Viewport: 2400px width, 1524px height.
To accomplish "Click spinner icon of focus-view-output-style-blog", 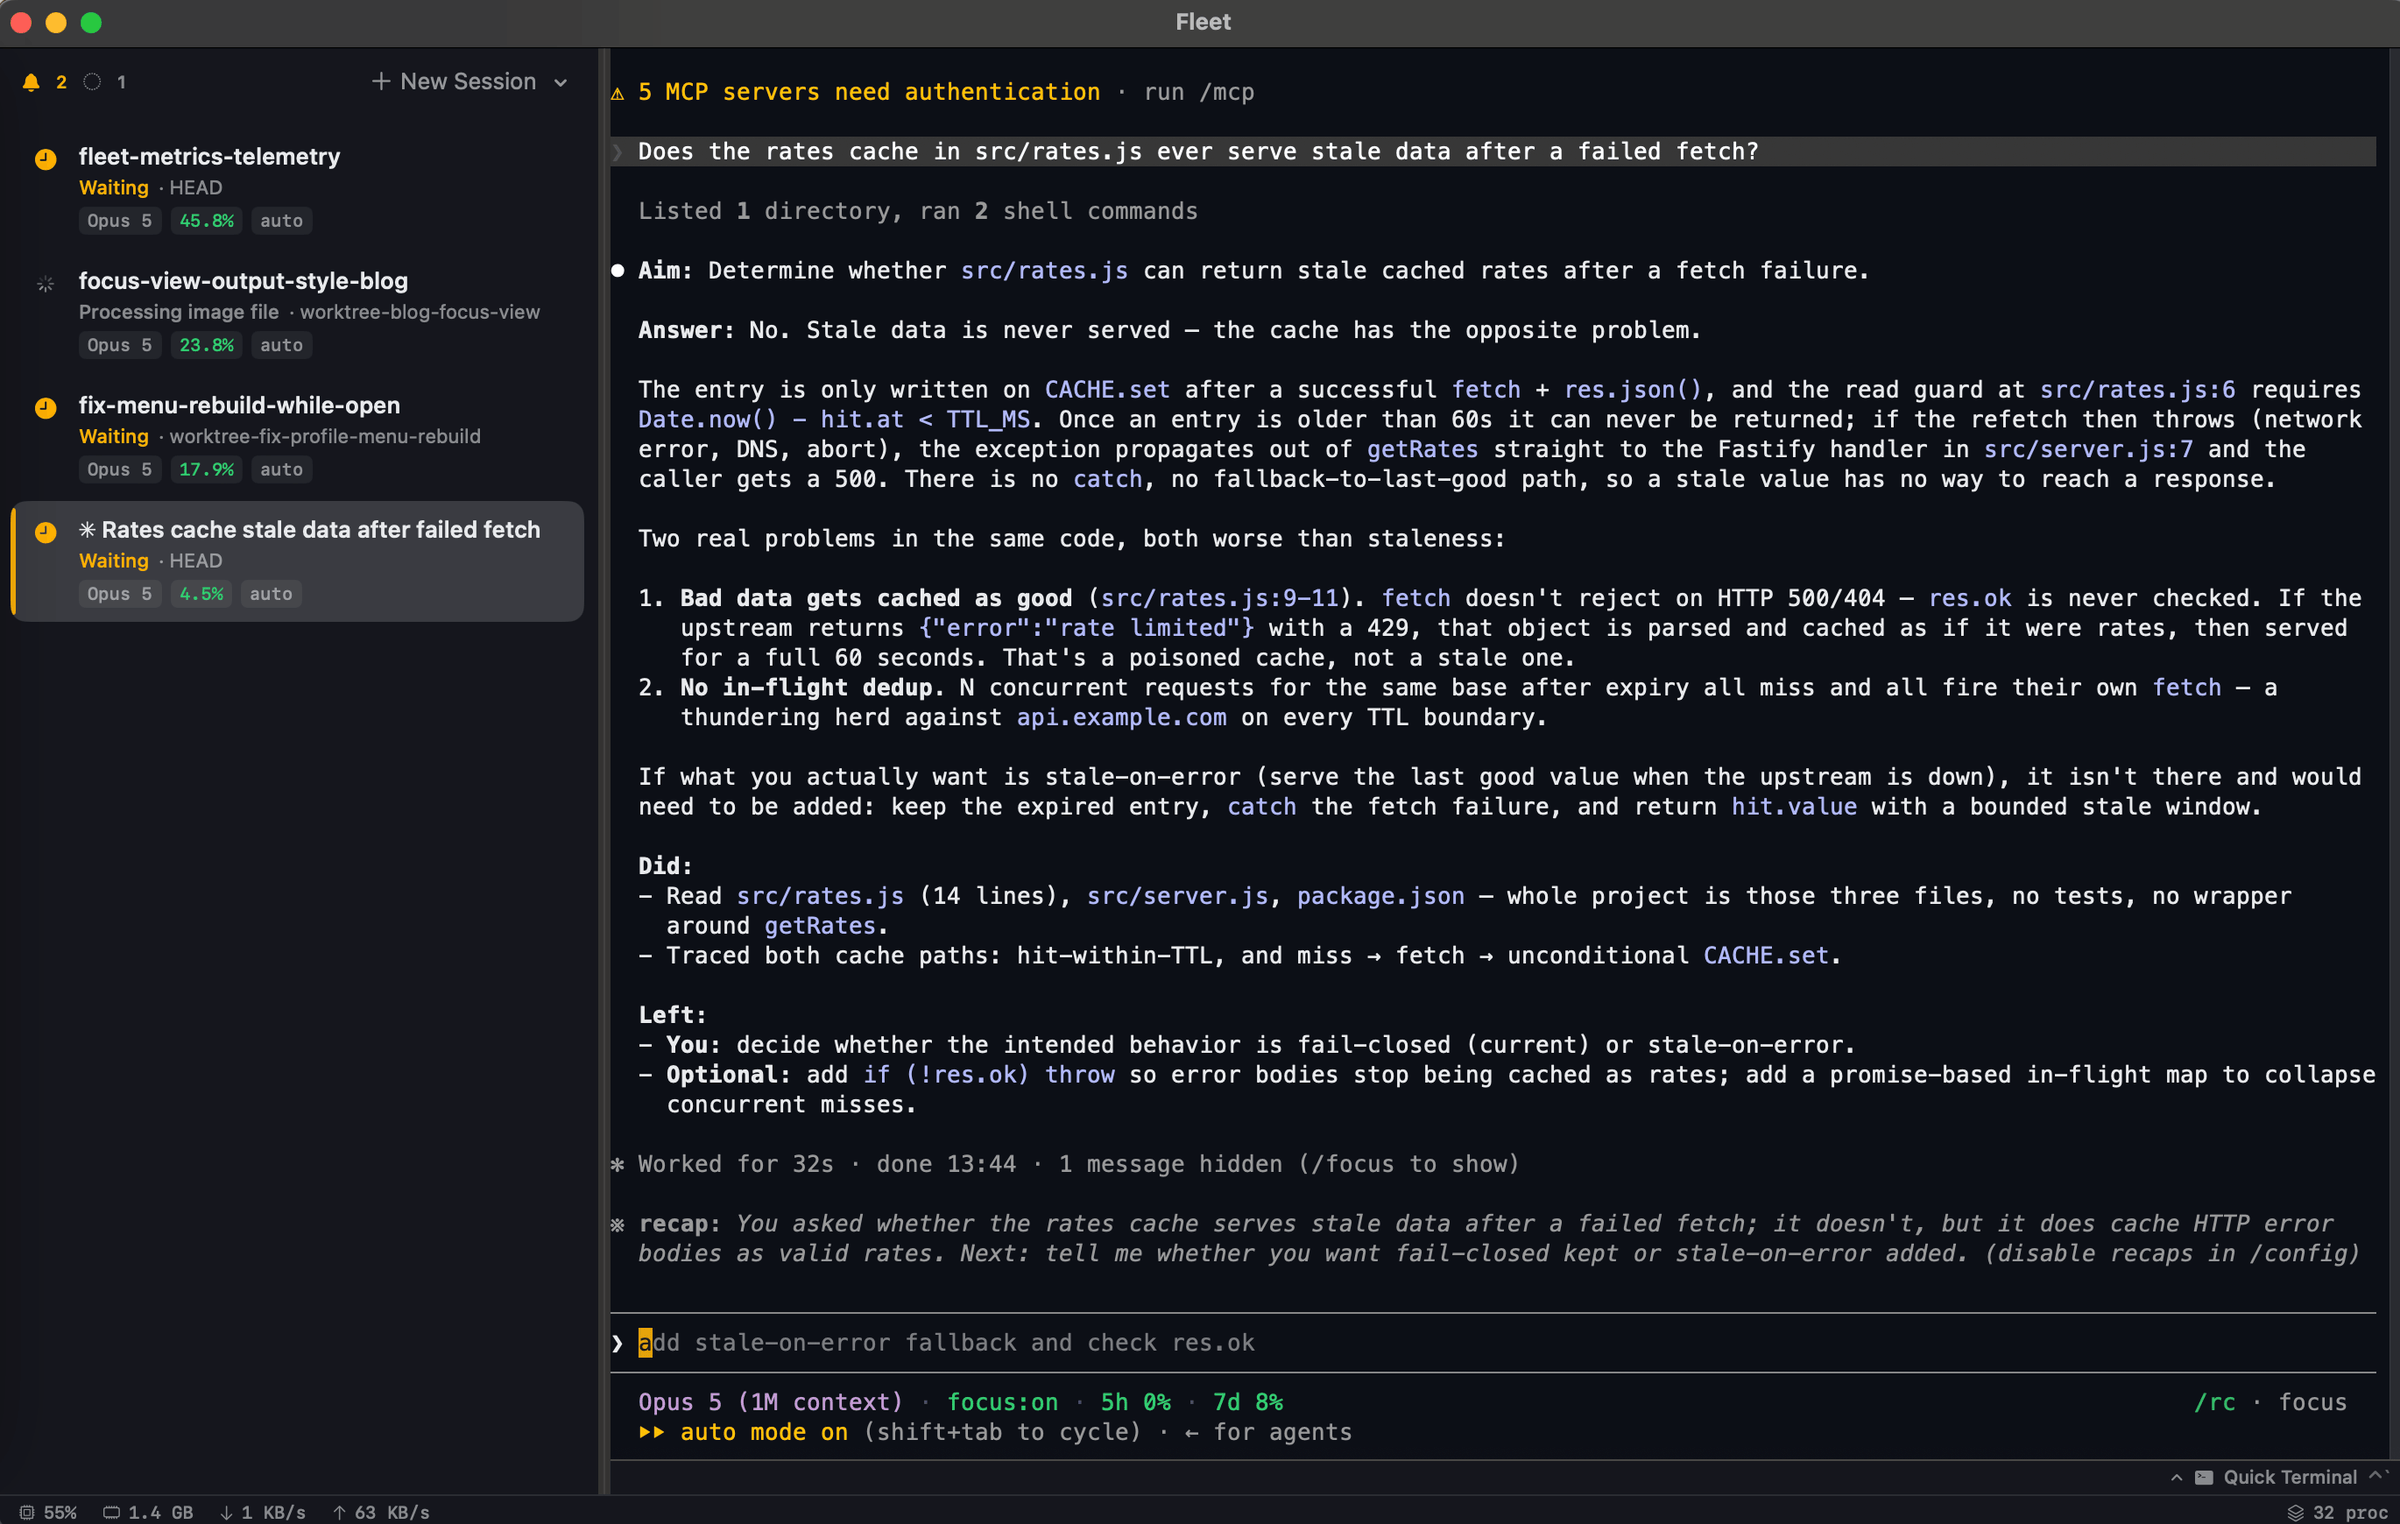I will (45, 284).
